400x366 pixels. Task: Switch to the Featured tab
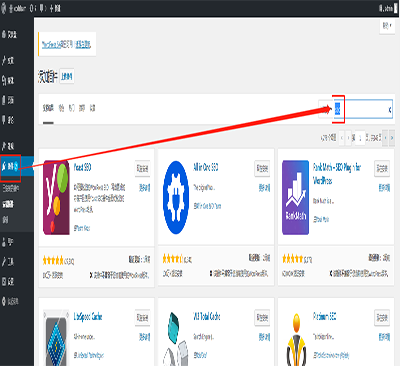61,108
